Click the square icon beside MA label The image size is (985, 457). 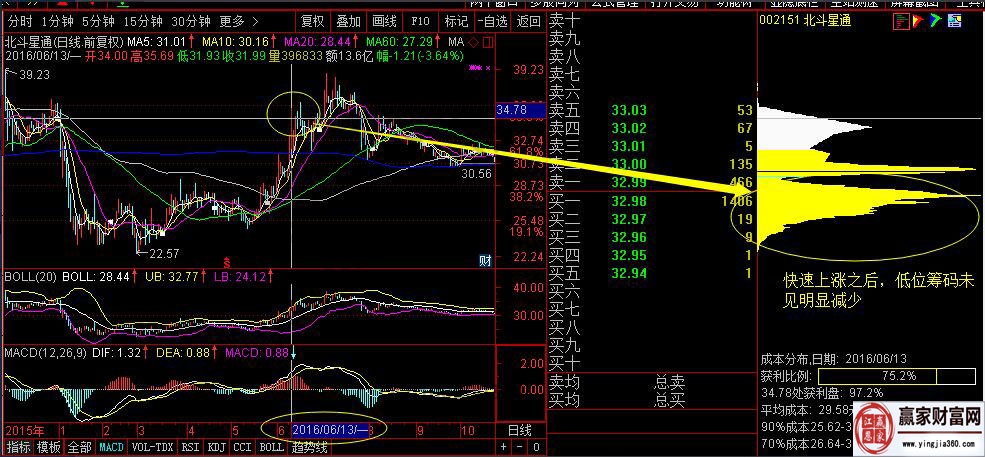pos(486,42)
